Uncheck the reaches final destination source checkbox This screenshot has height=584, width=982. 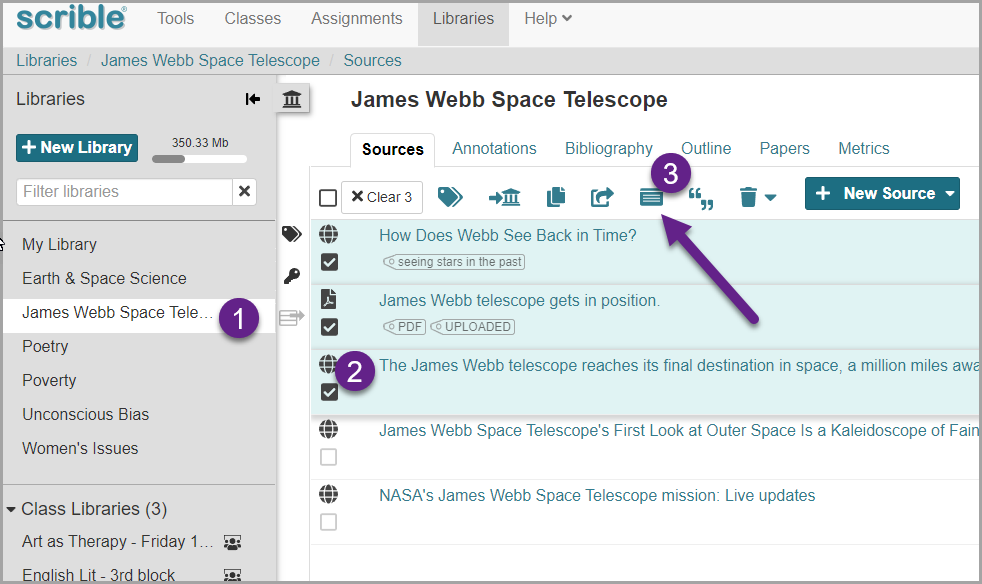pos(329,392)
